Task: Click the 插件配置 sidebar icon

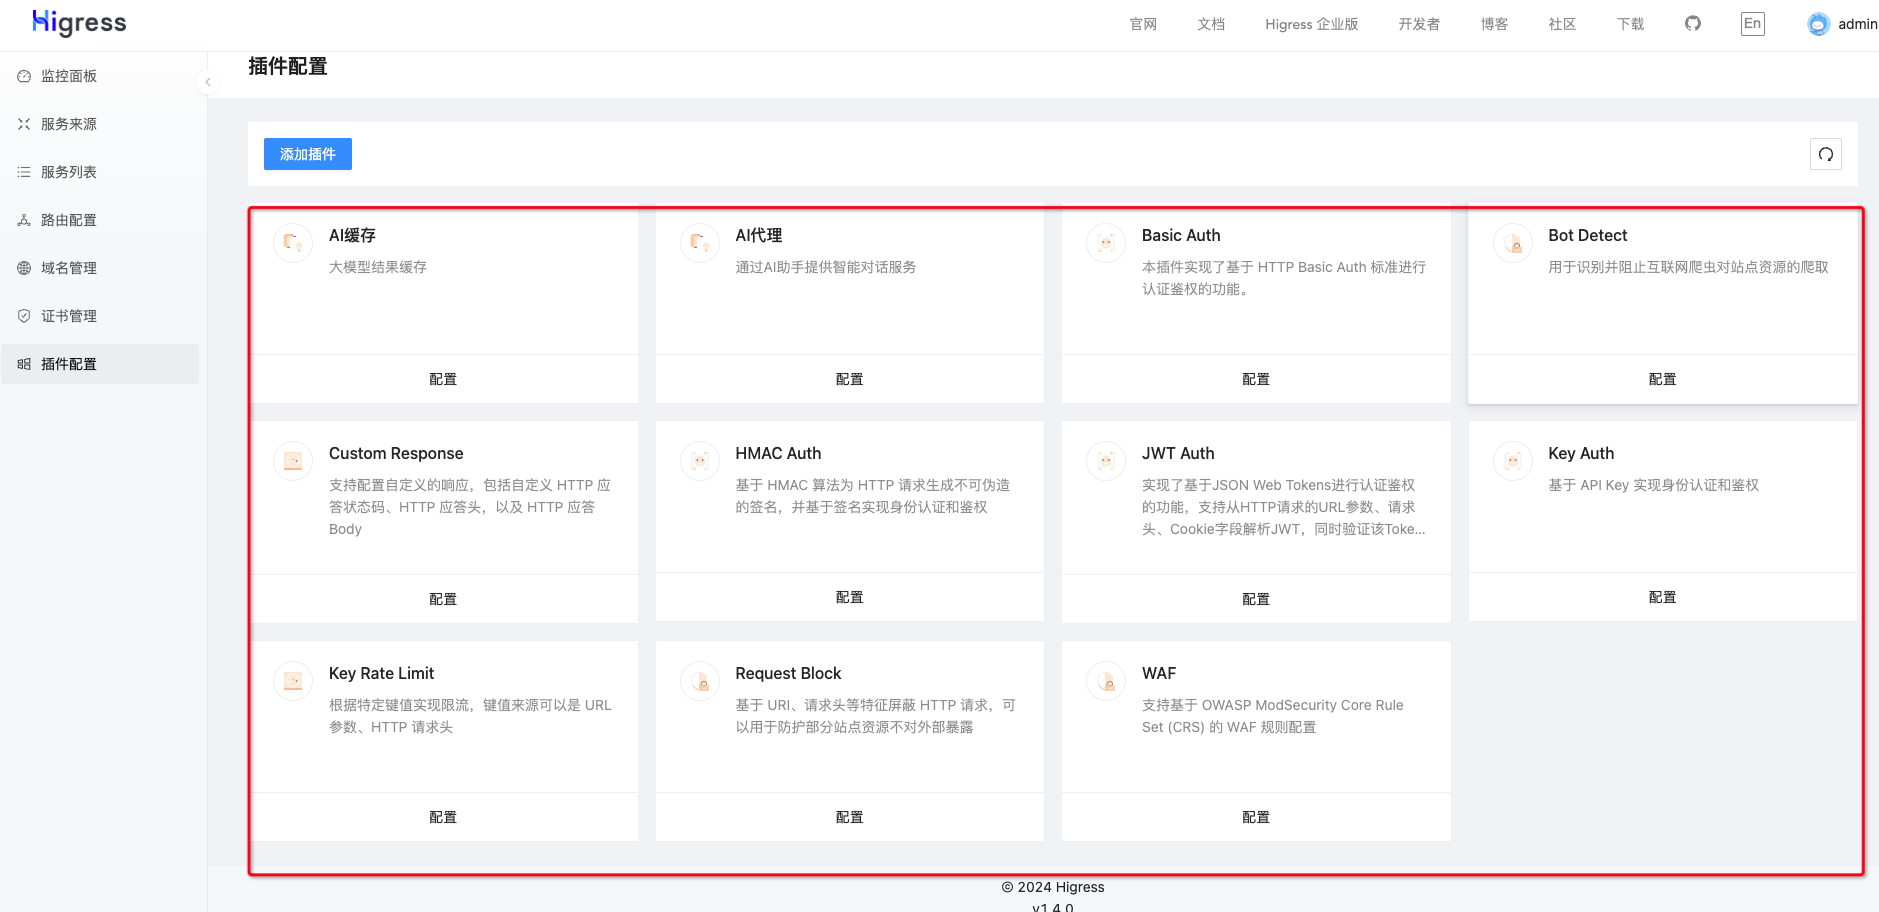Action: [x=24, y=364]
